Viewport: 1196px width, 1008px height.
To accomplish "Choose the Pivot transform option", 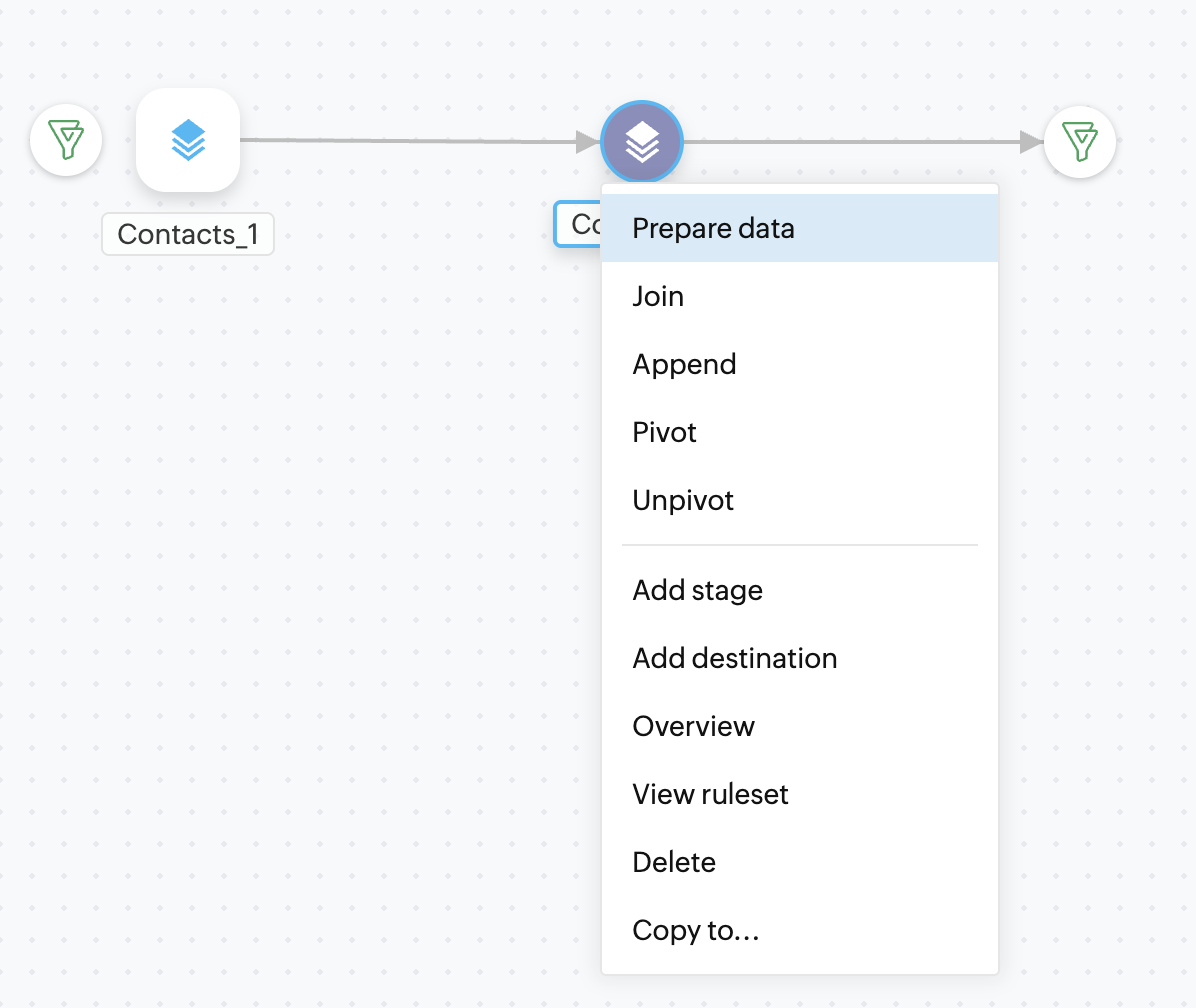I will tap(664, 432).
